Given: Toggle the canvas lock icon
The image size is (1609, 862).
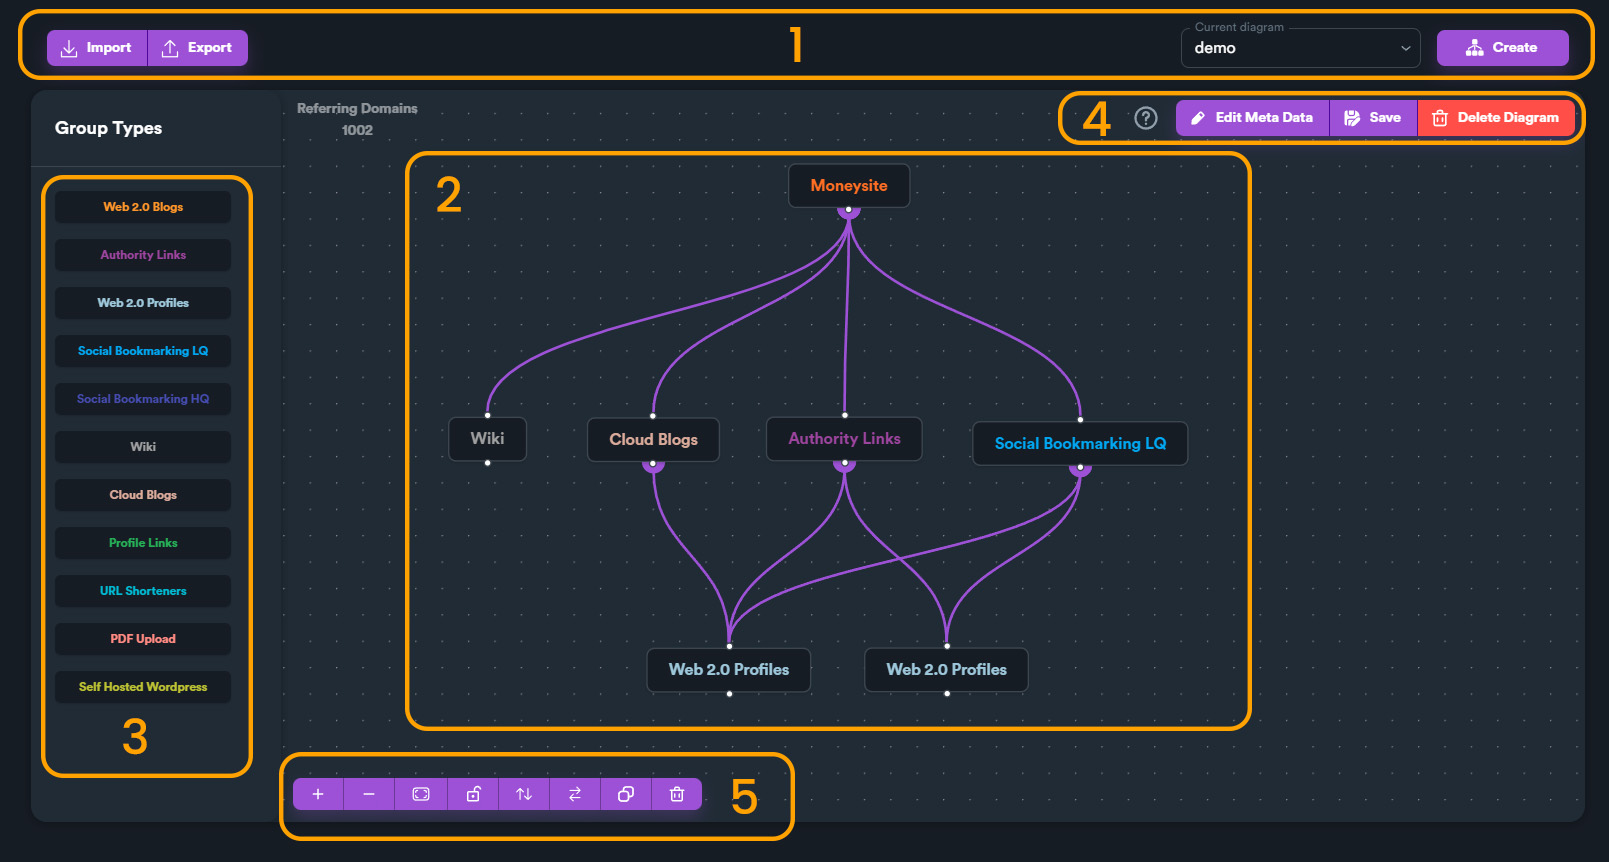Looking at the screenshot, I should (x=473, y=794).
